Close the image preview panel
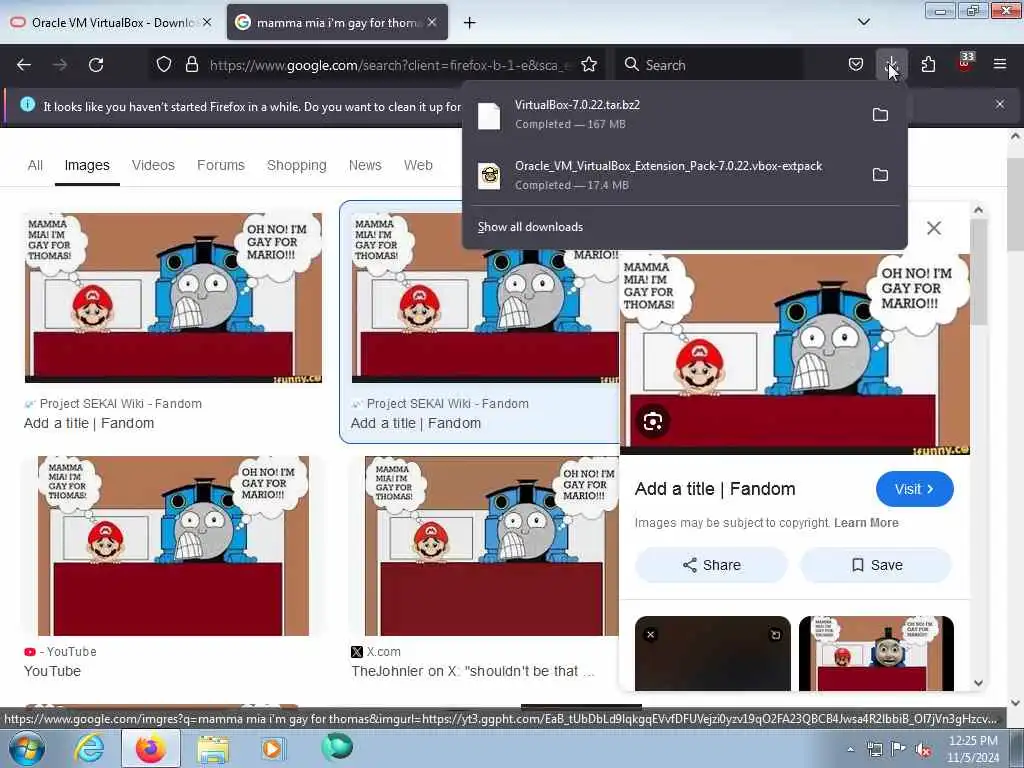This screenshot has width=1024, height=768. tap(934, 228)
